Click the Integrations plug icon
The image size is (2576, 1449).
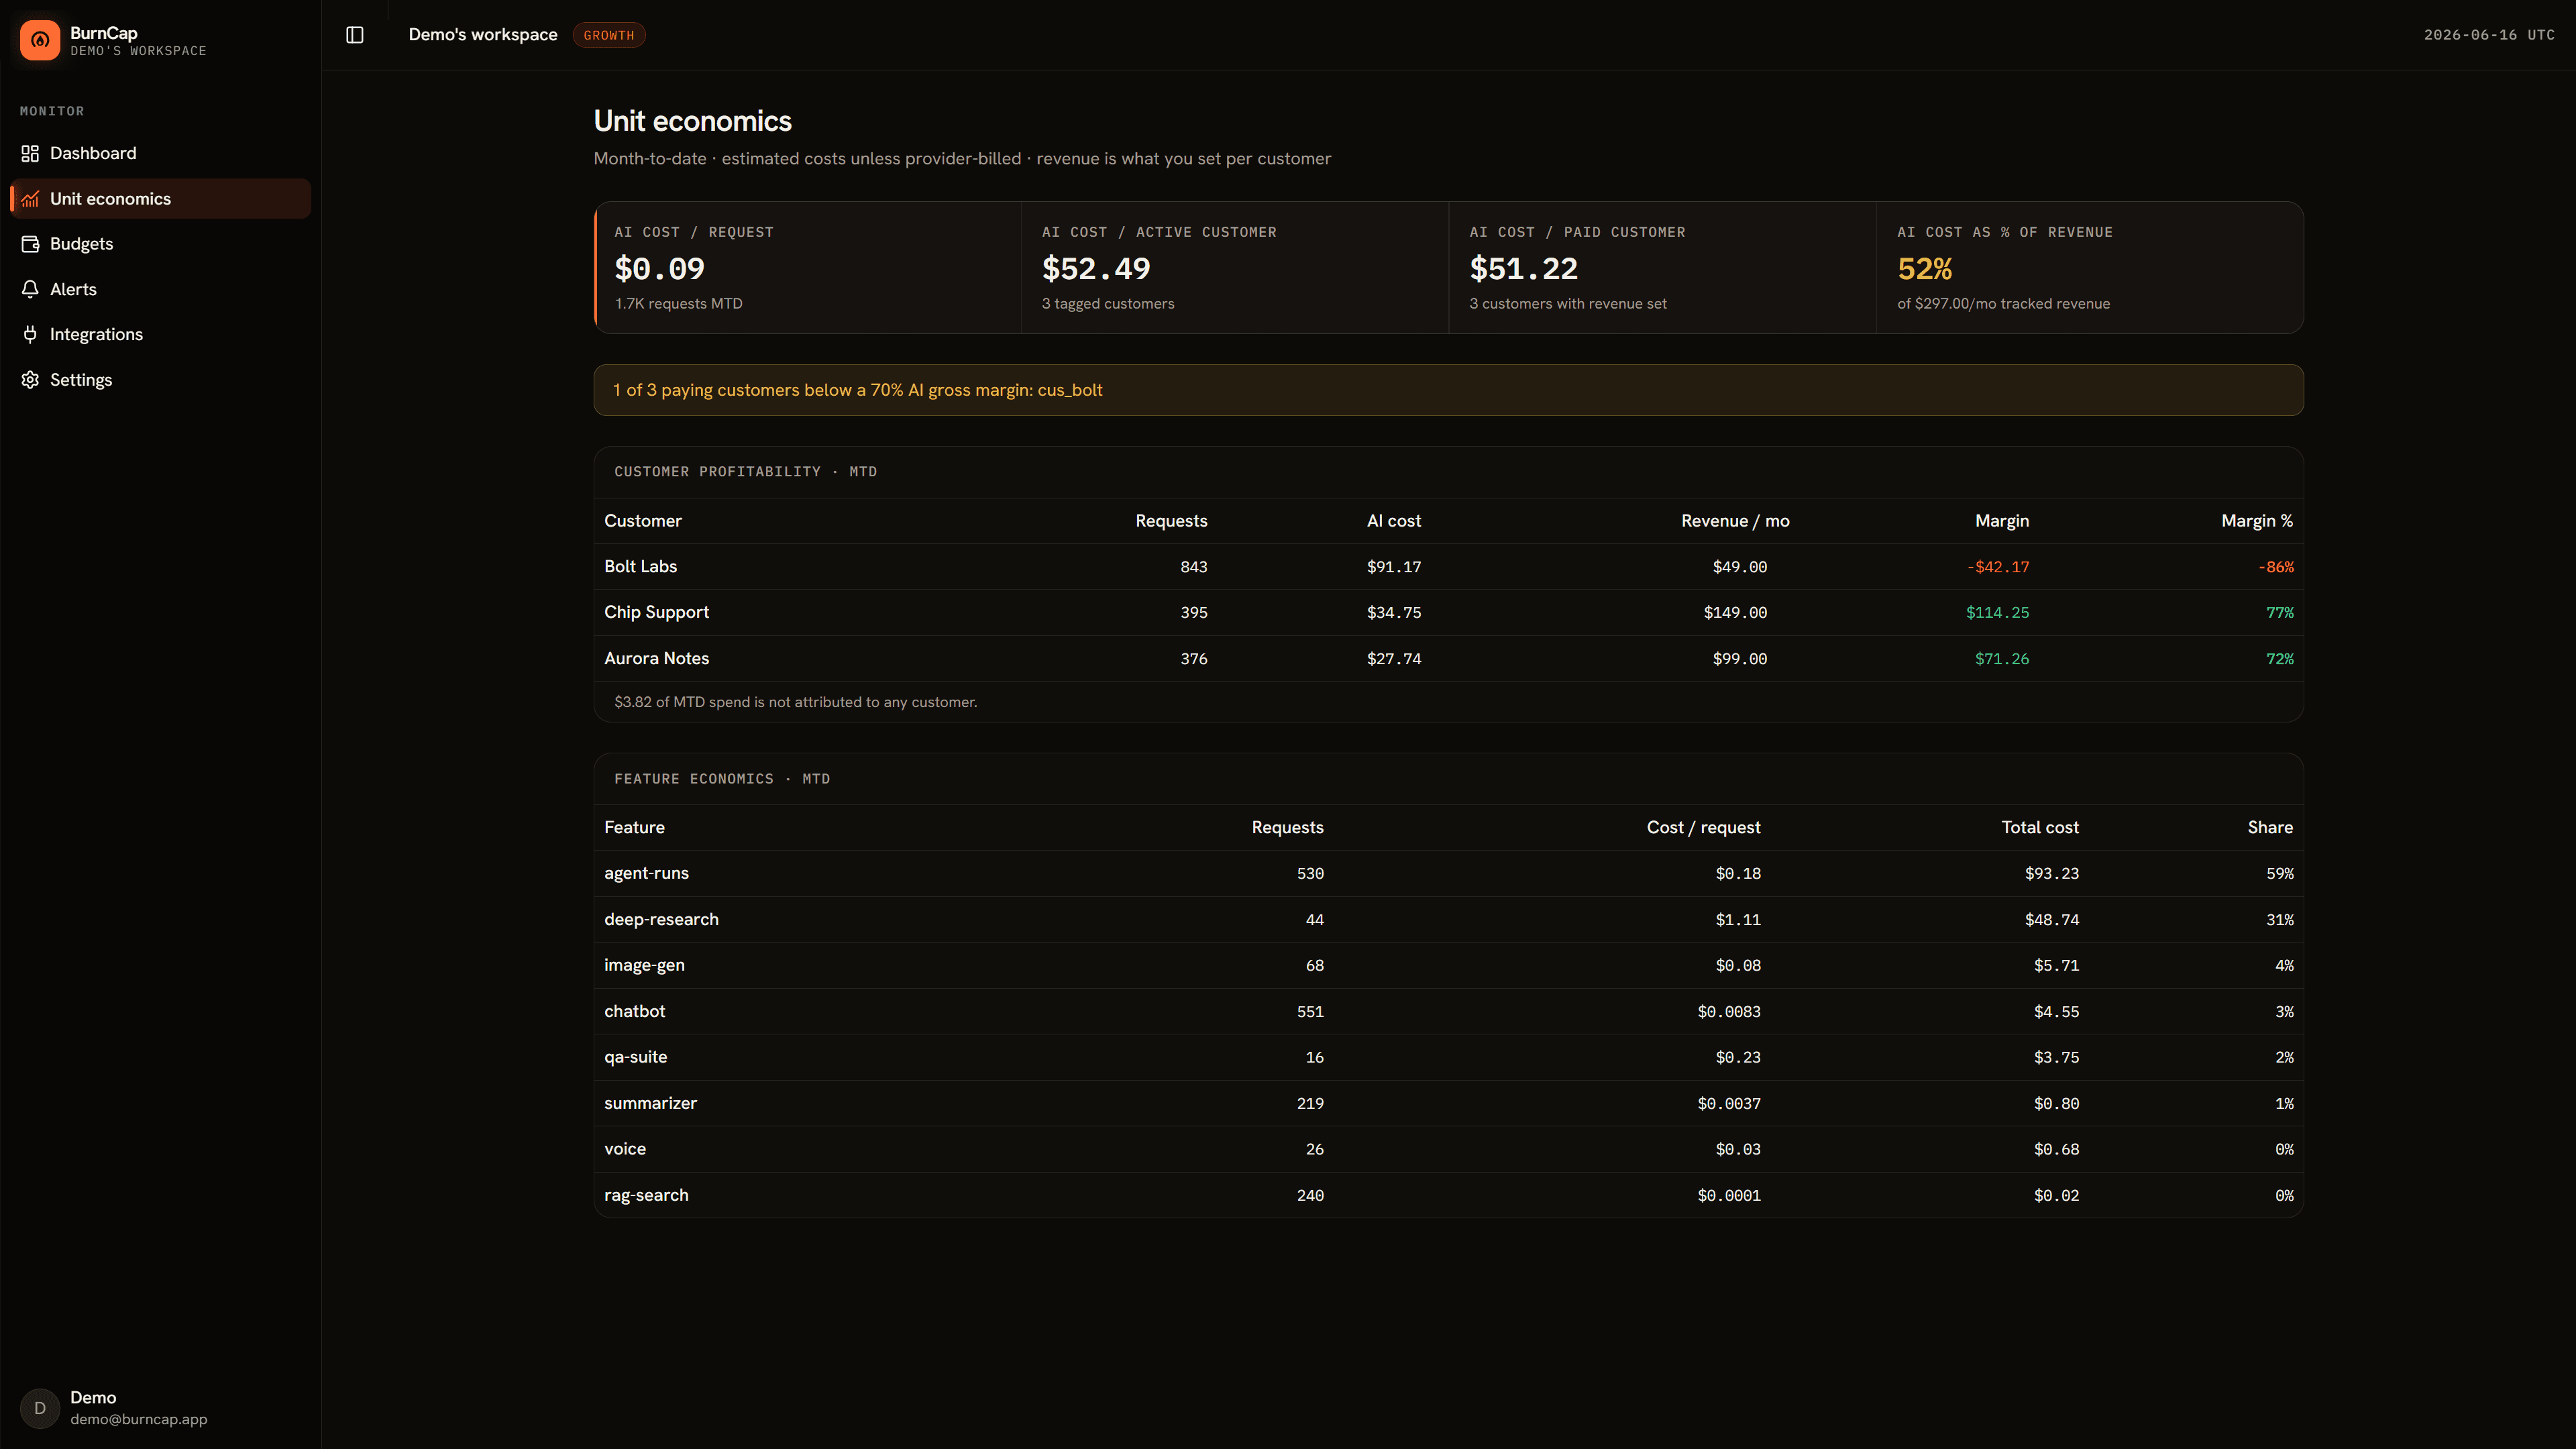[x=30, y=334]
